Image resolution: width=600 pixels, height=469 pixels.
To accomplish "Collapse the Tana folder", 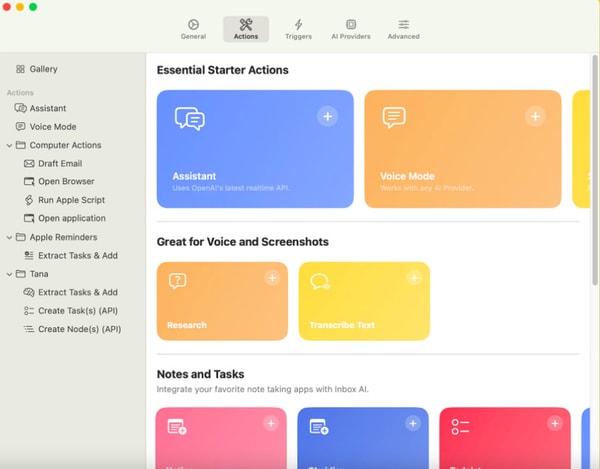I will [9, 273].
